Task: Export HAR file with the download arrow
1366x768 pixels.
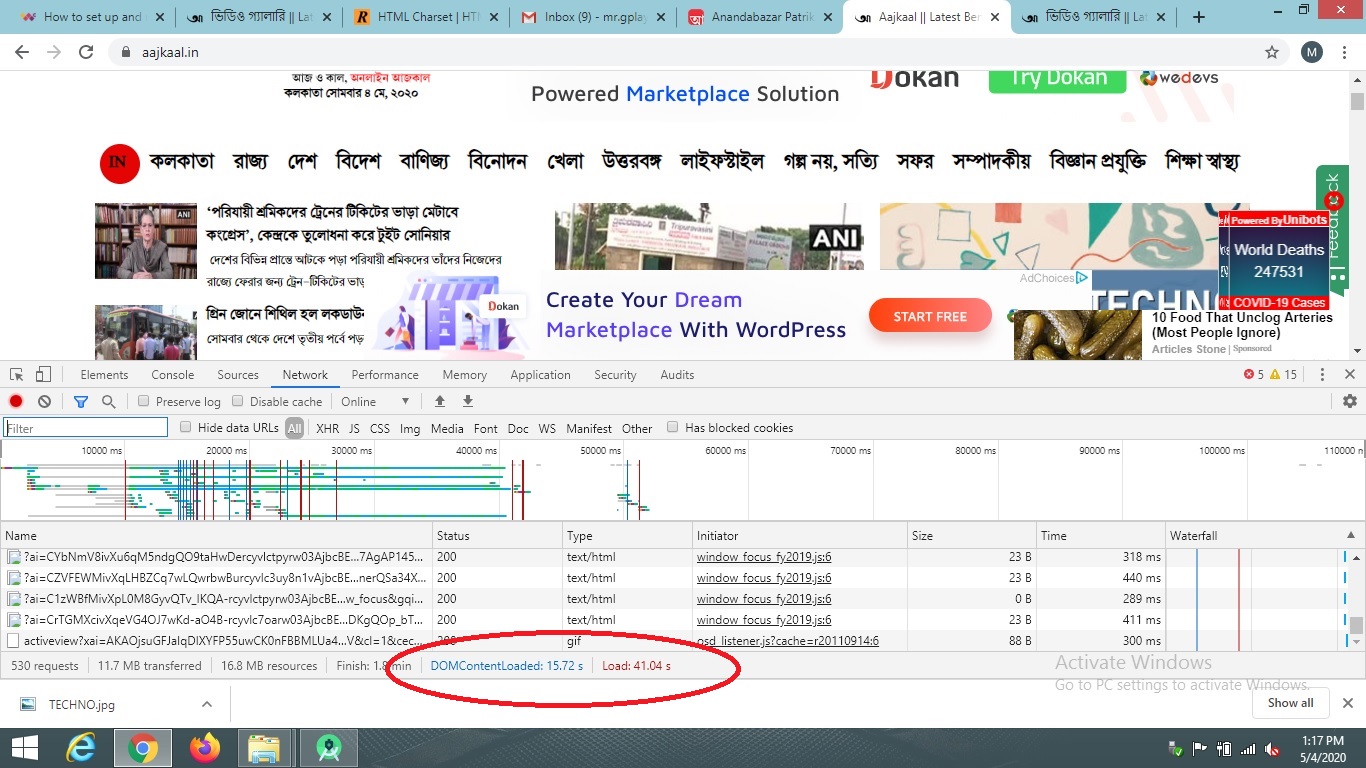Action: pyautogui.click(x=467, y=401)
